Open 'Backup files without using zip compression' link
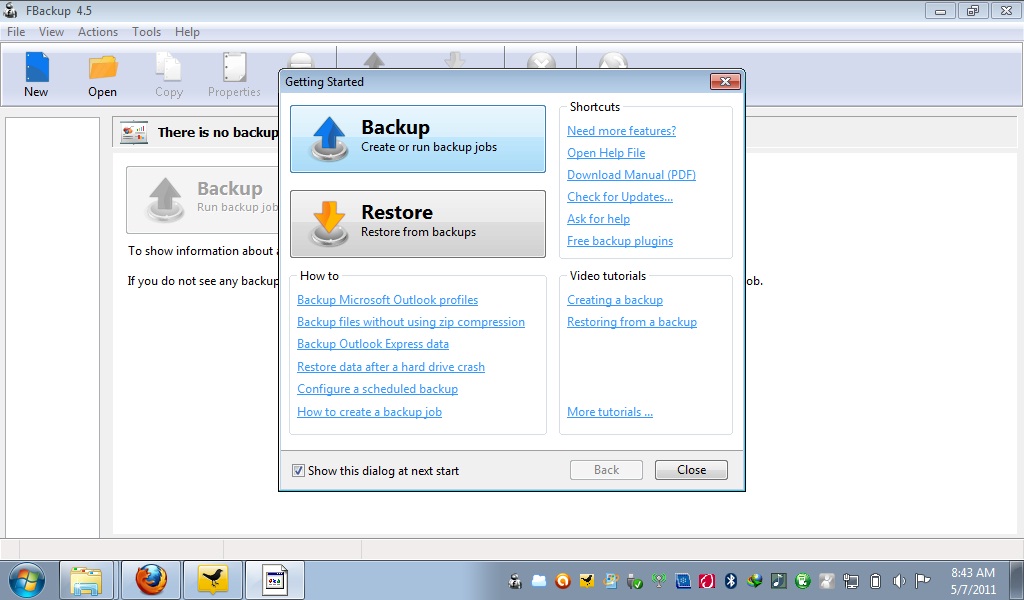 click(411, 322)
